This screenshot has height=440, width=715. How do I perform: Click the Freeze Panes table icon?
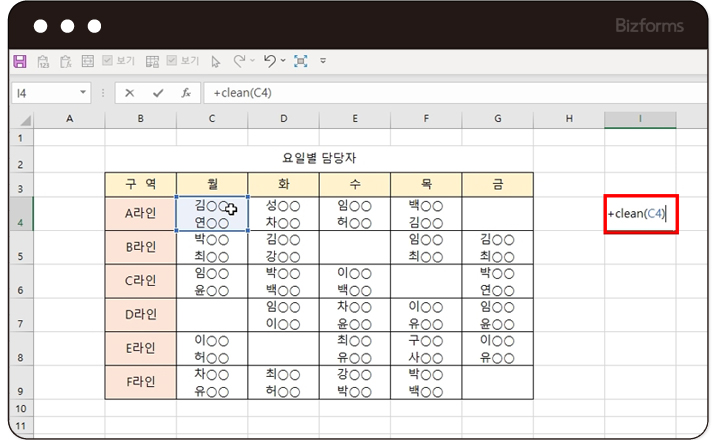click(152, 61)
